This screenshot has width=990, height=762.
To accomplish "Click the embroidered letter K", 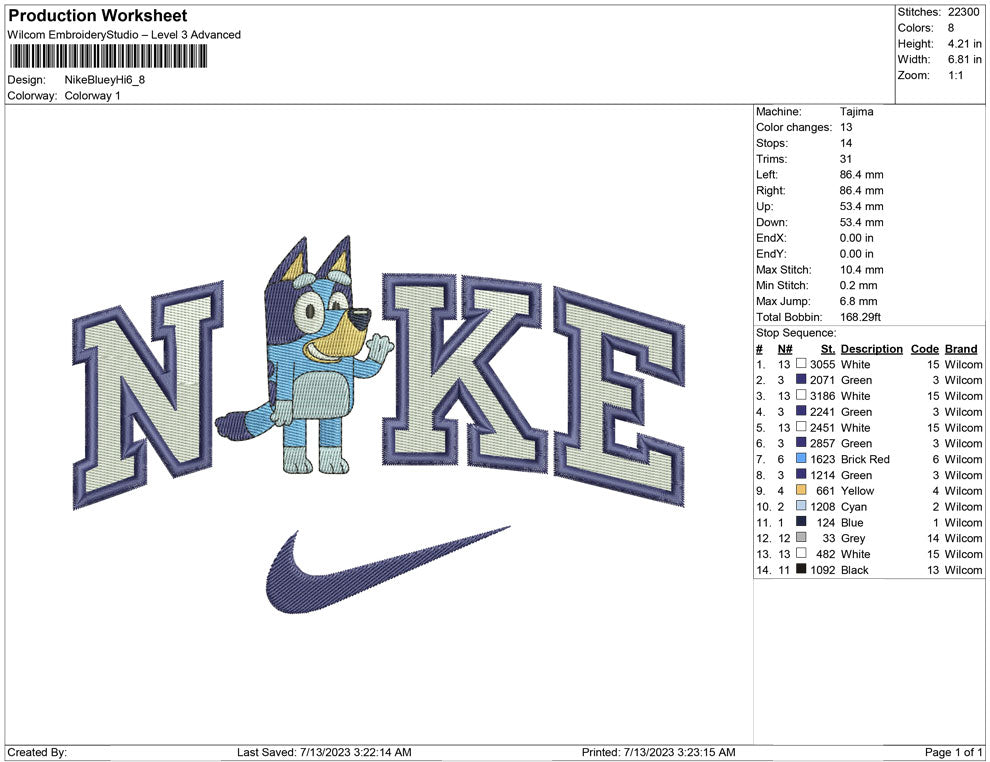I will [463, 372].
